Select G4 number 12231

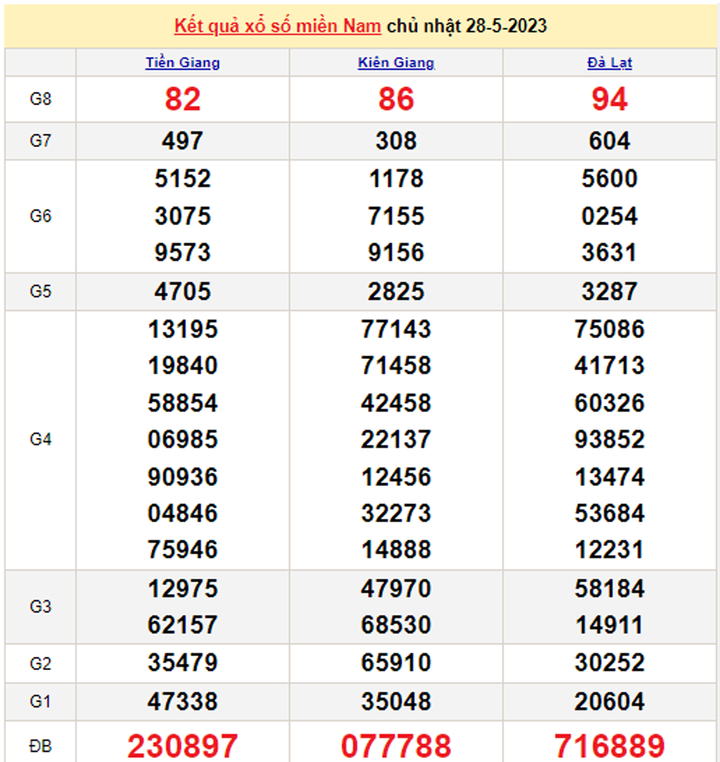(610, 550)
